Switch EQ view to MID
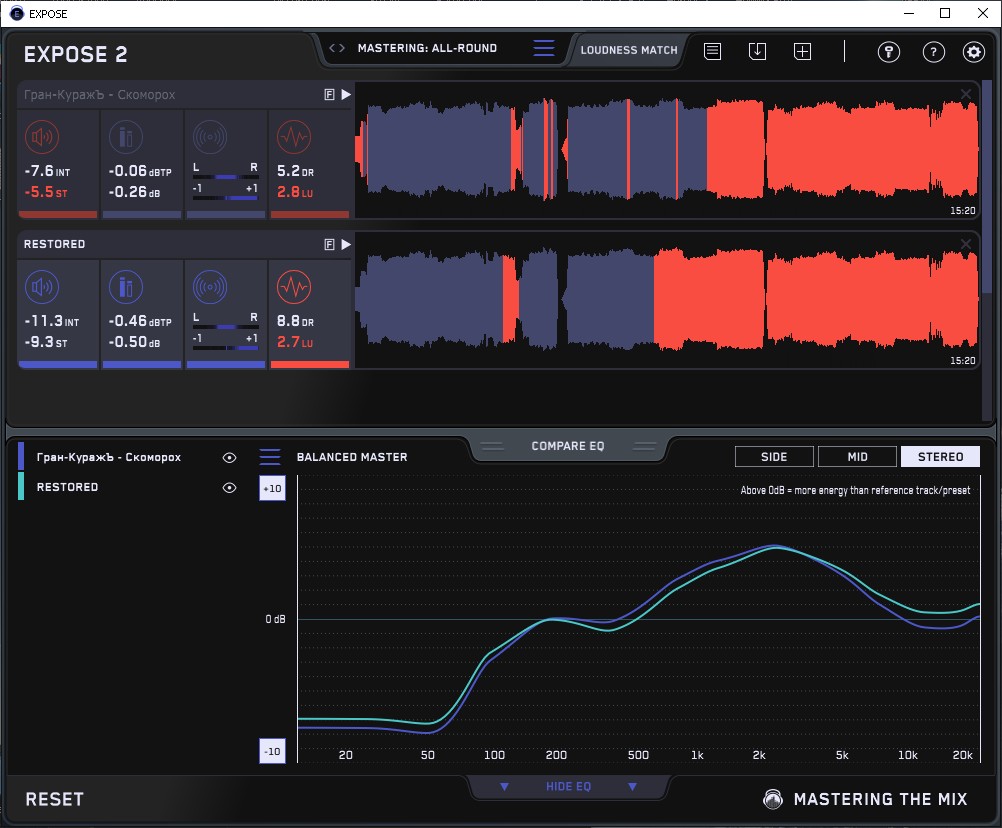 (857, 457)
